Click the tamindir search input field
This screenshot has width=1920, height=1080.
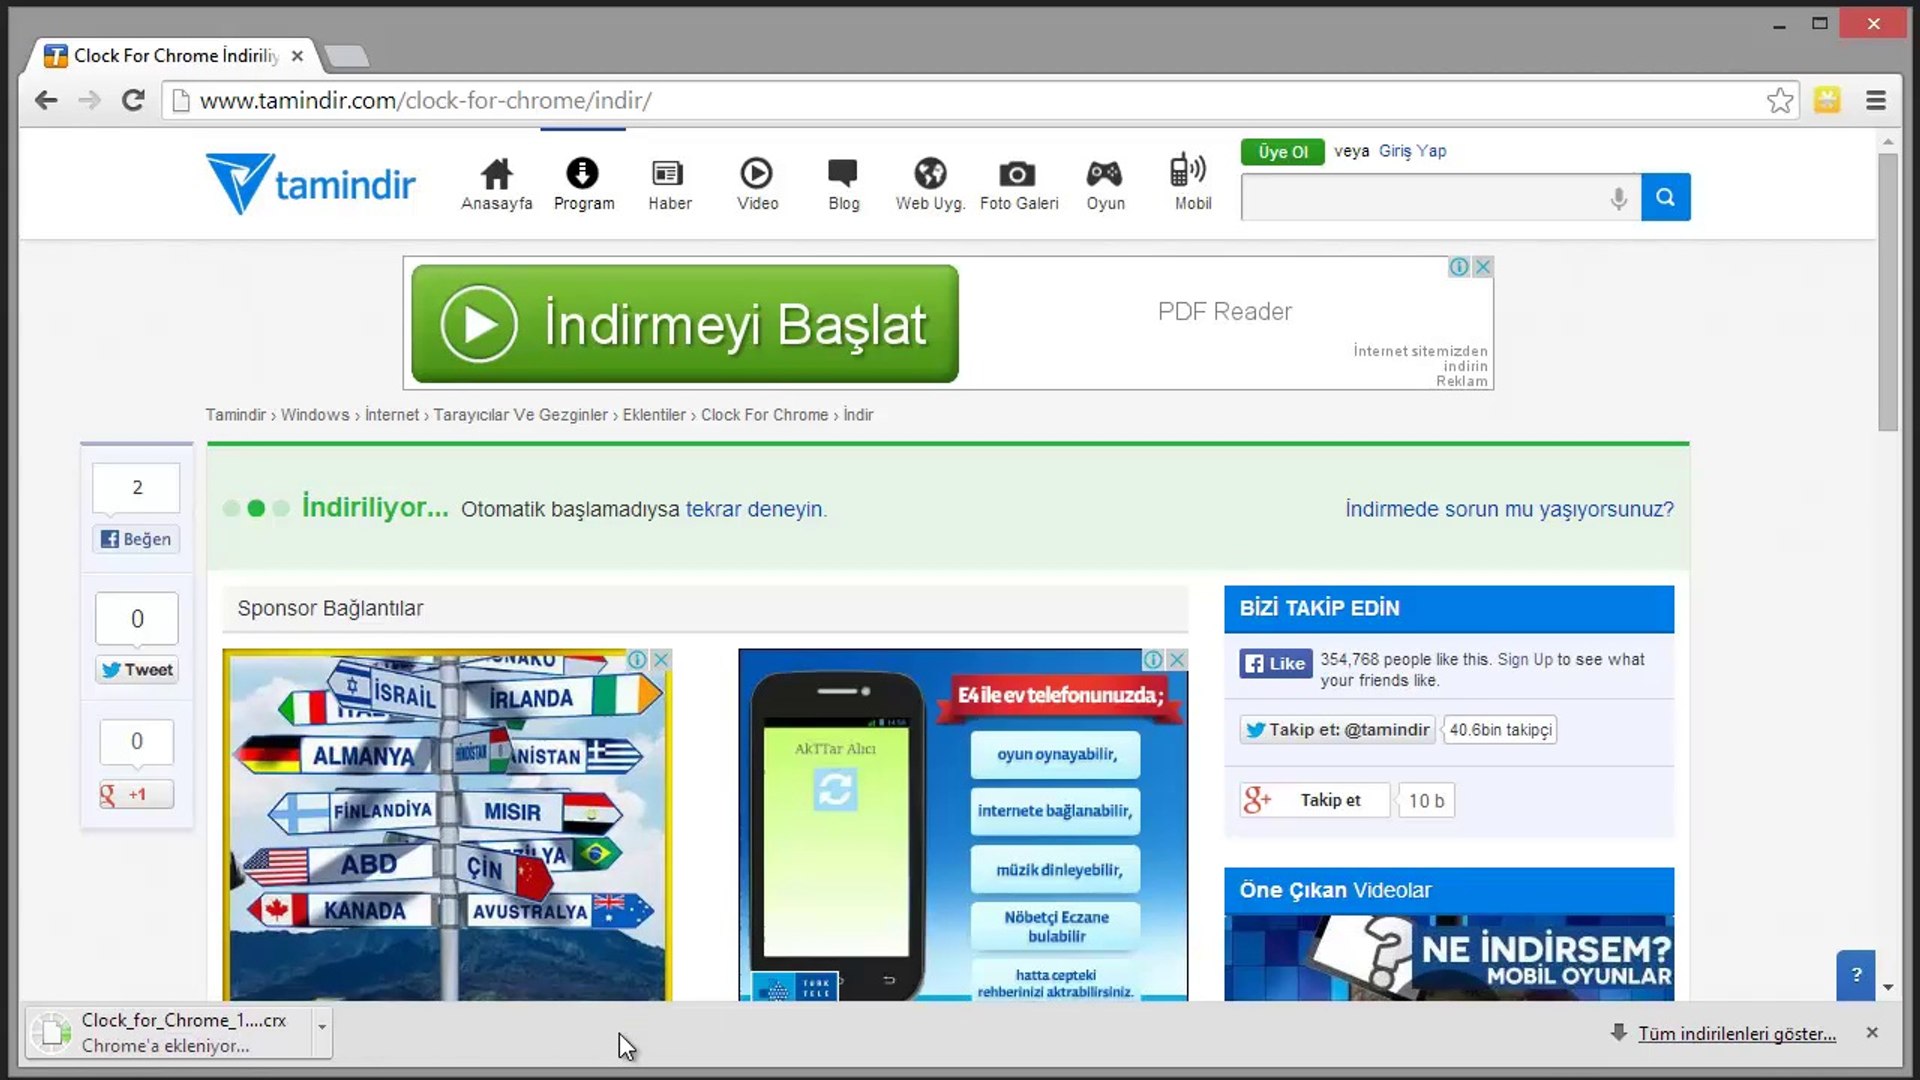[x=1422, y=198]
